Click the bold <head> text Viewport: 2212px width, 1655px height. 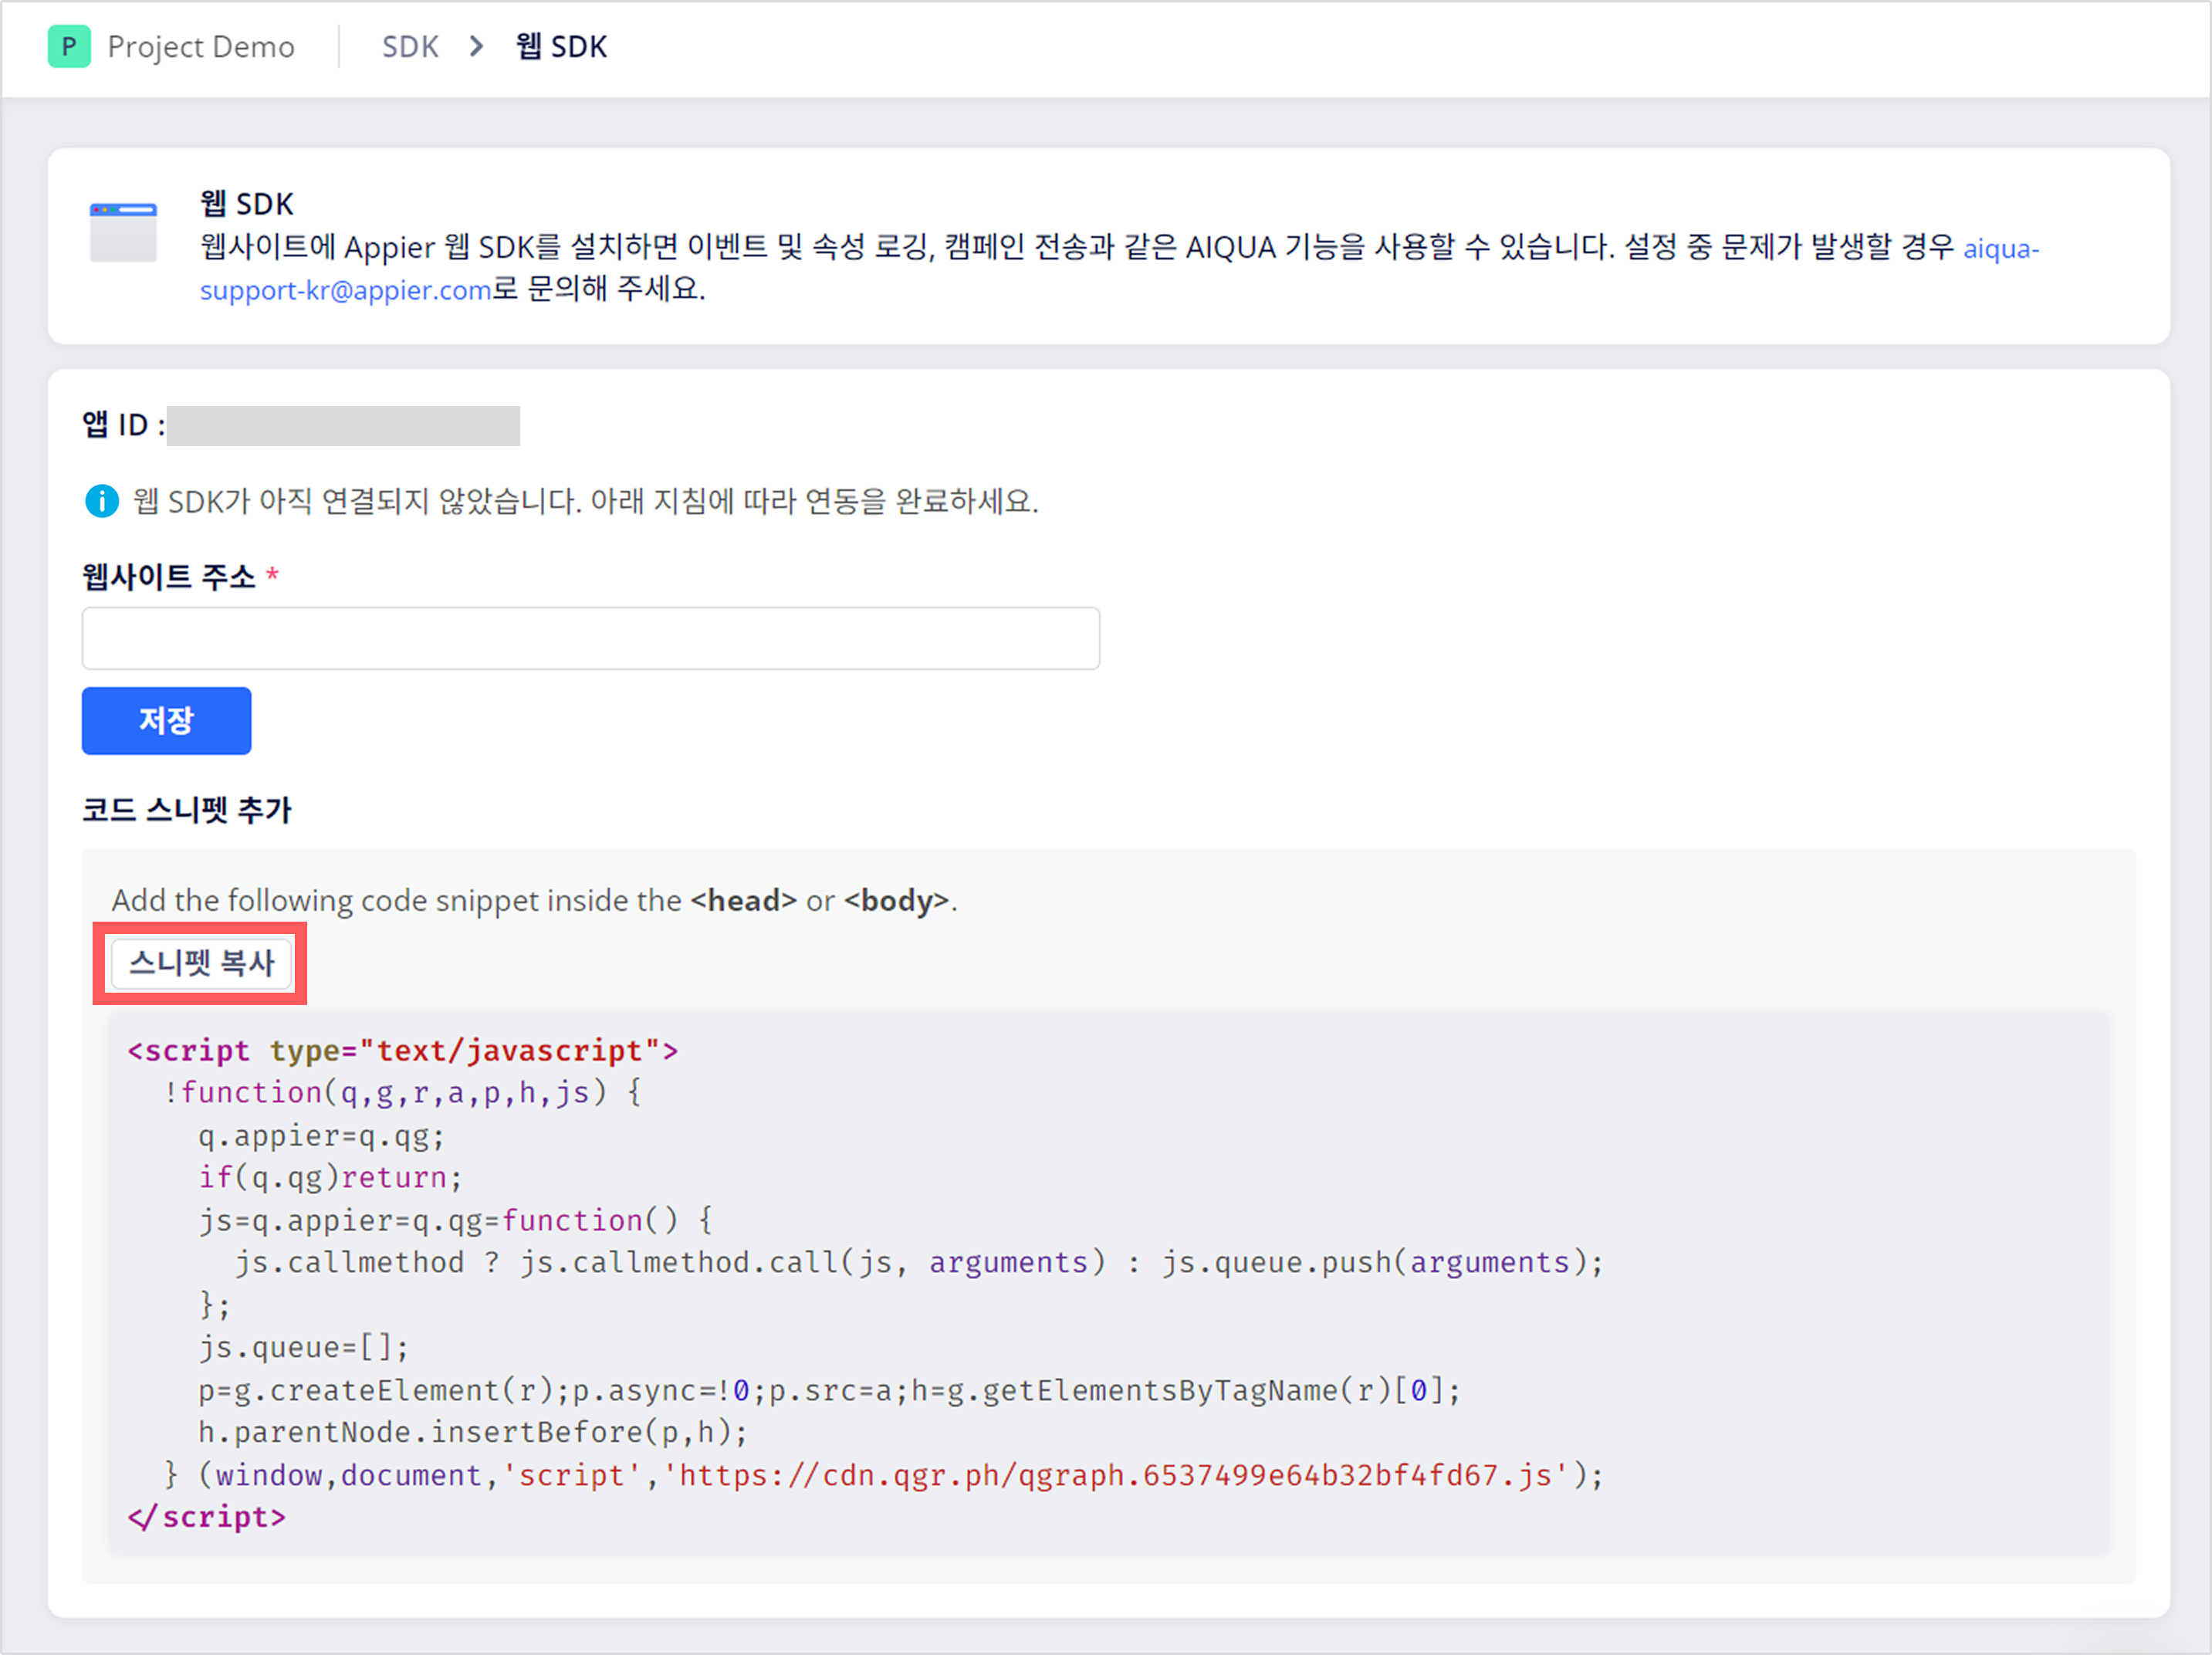pyautogui.click(x=743, y=901)
